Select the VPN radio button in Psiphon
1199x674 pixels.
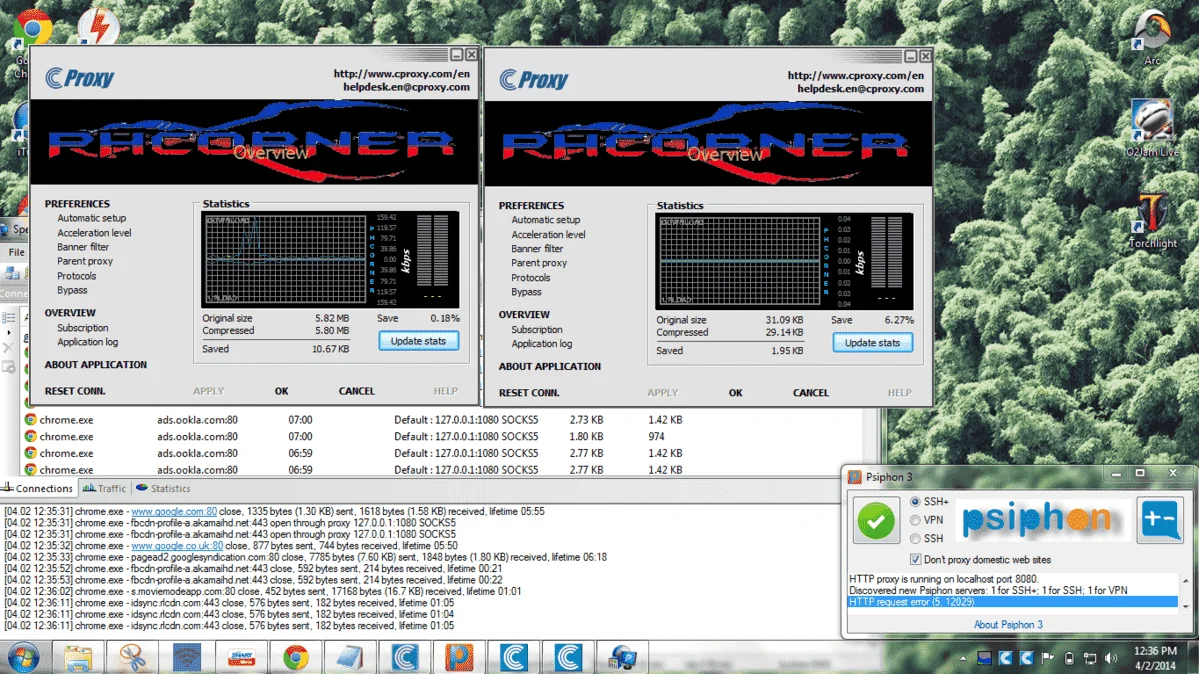915,520
